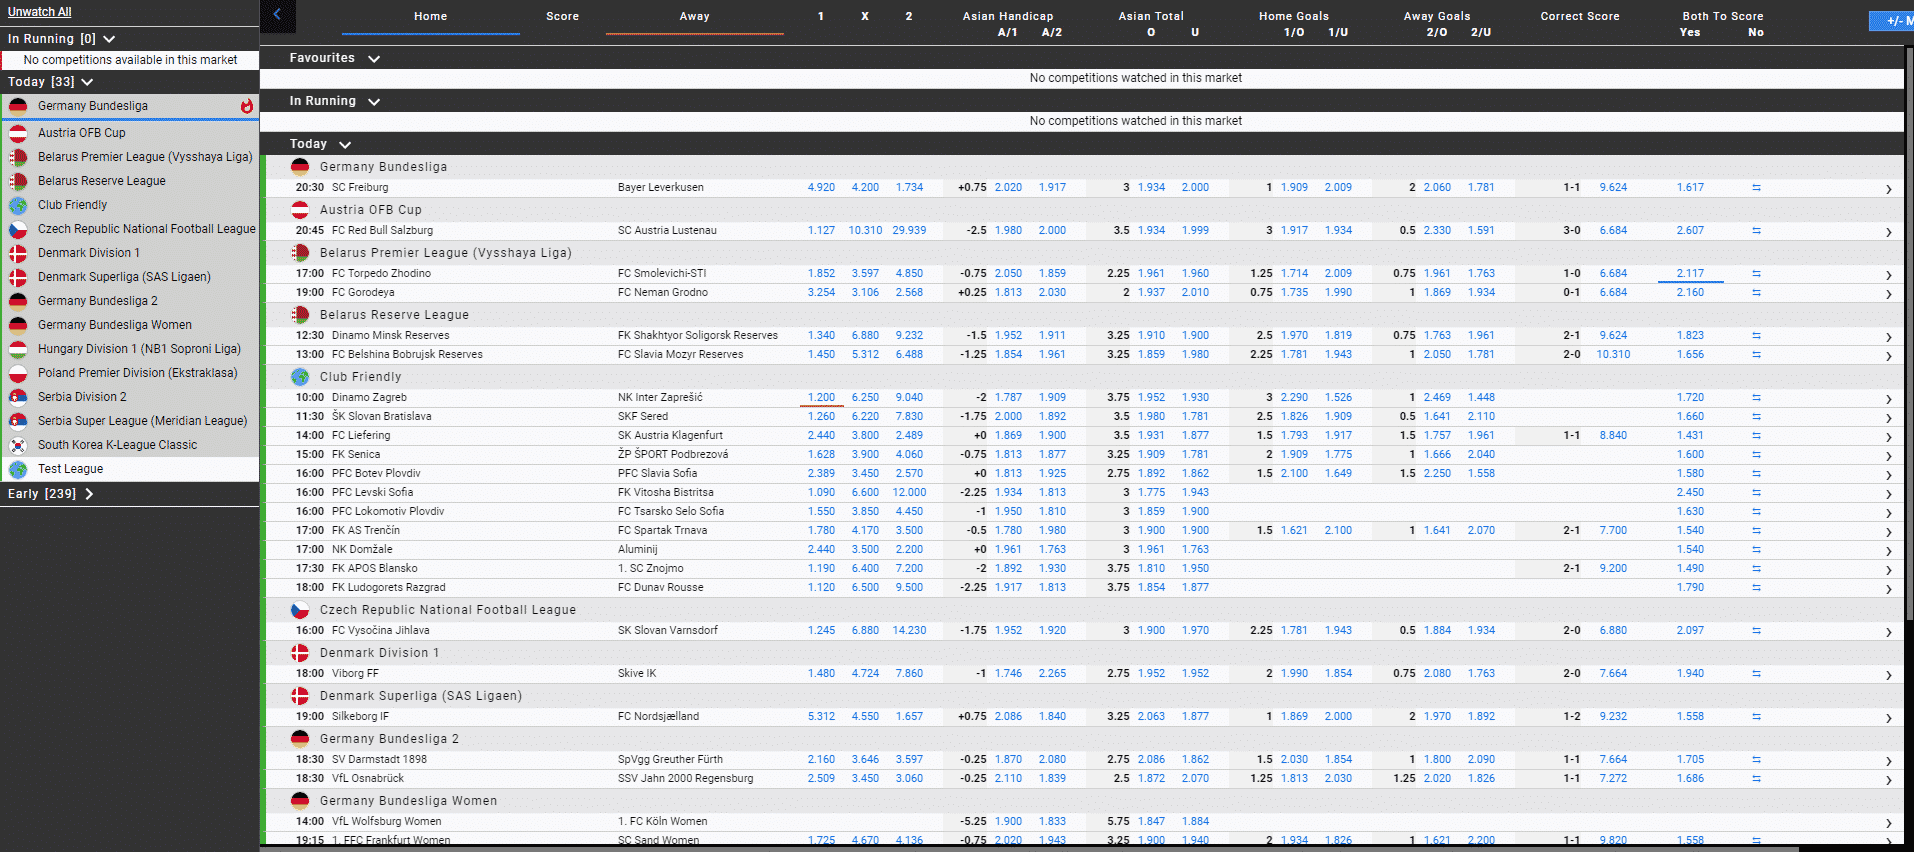
Task: Click Hungary flag icon in sidebar
Action: [x=18, y=349]
